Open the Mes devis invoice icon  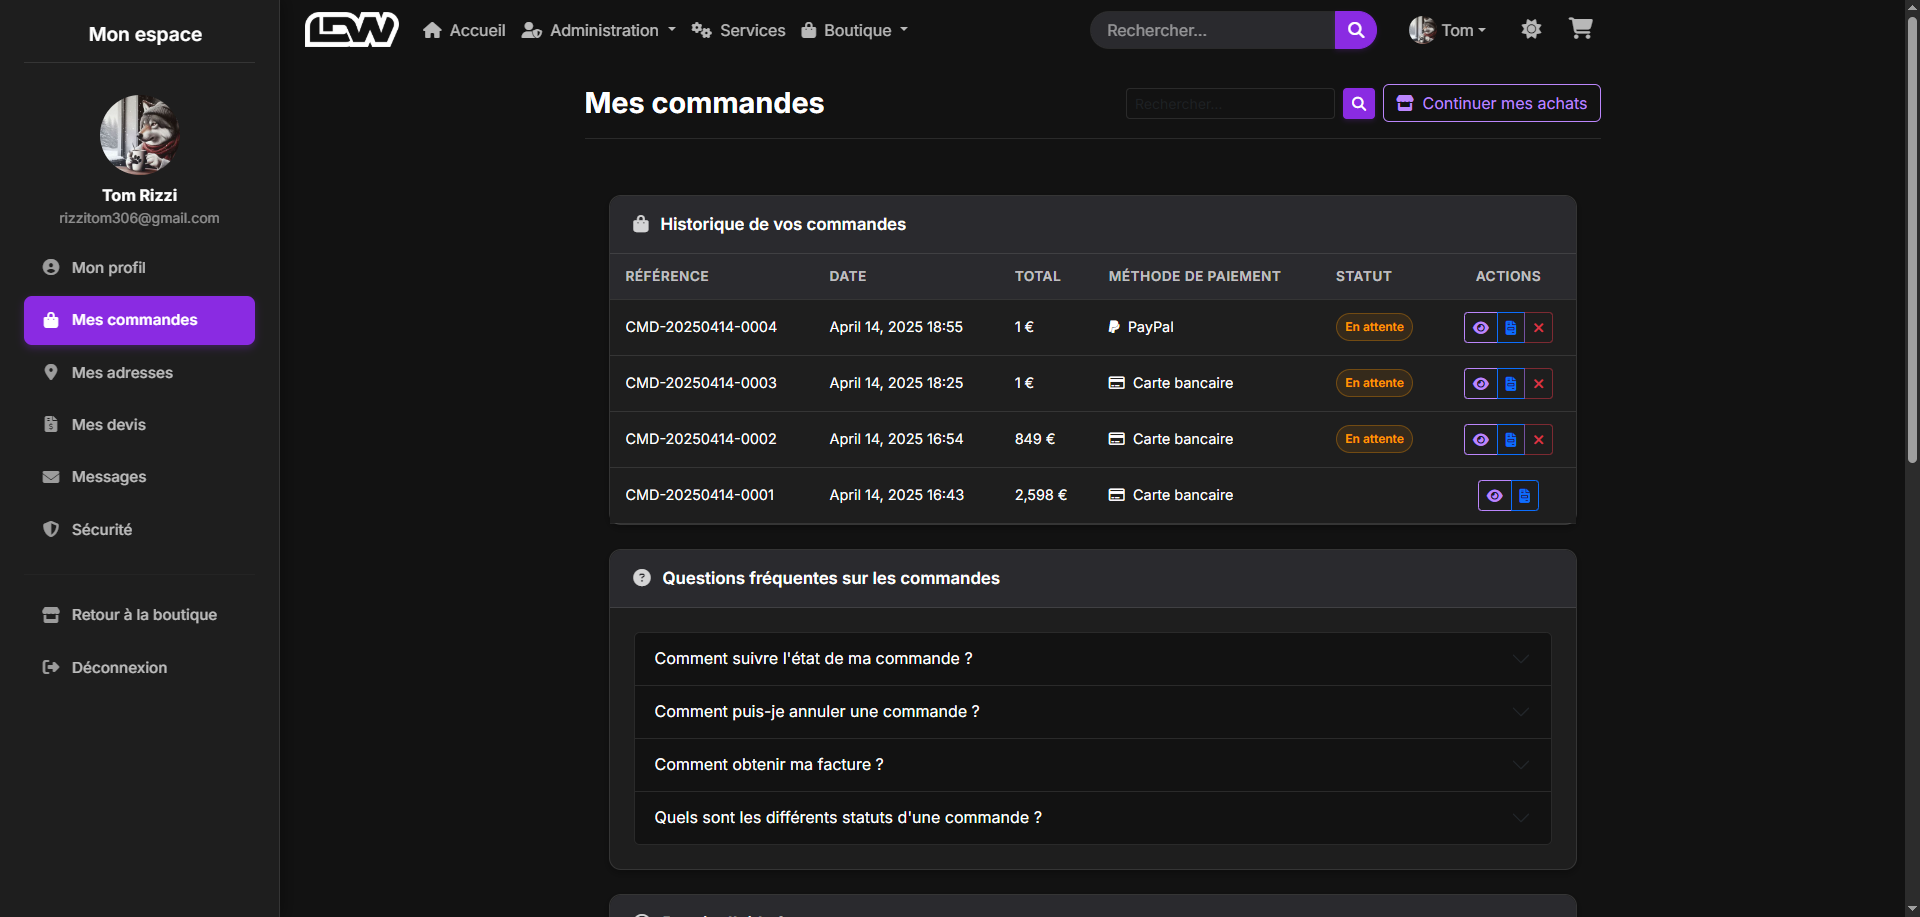point(51,424)
